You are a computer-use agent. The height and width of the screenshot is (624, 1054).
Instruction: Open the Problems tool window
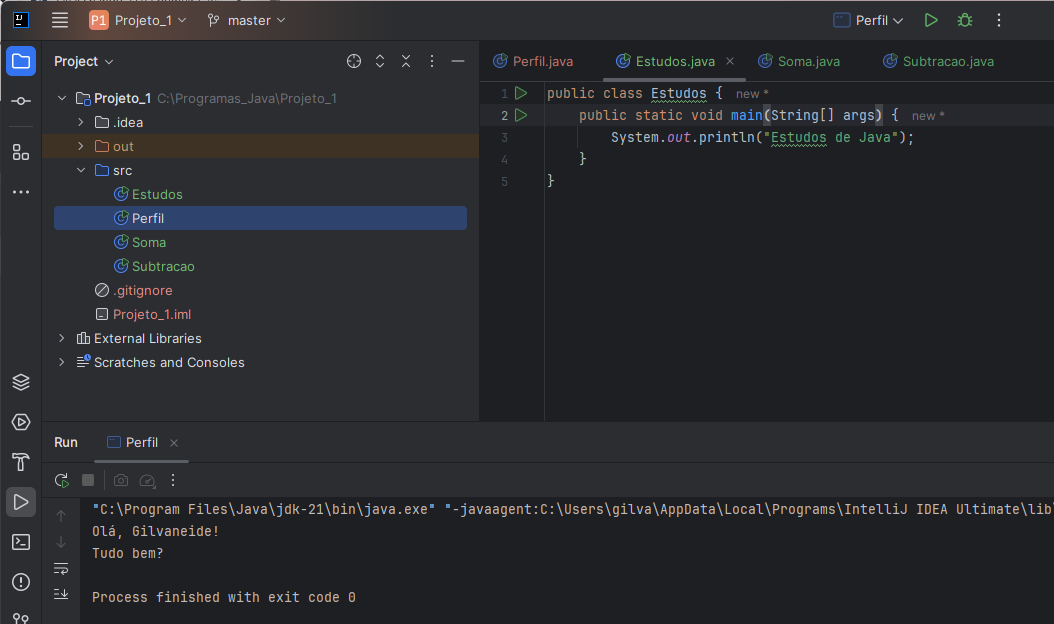[21, 582]
